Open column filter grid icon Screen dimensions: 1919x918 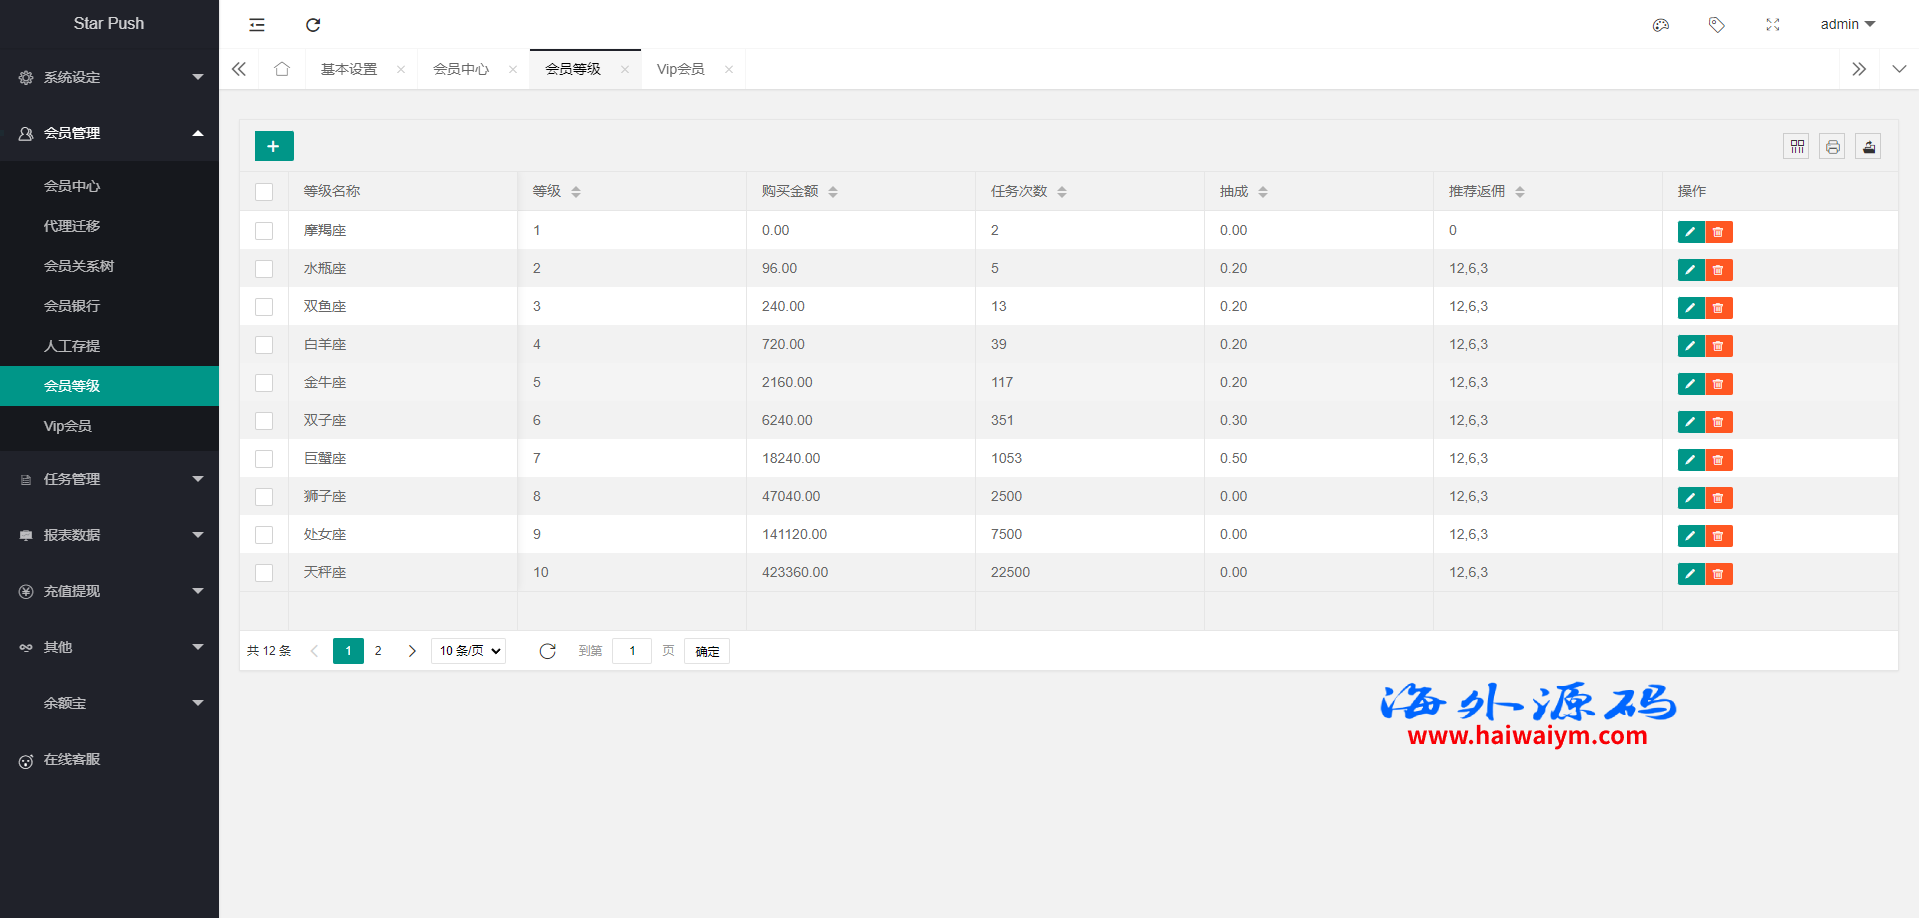1796,147
